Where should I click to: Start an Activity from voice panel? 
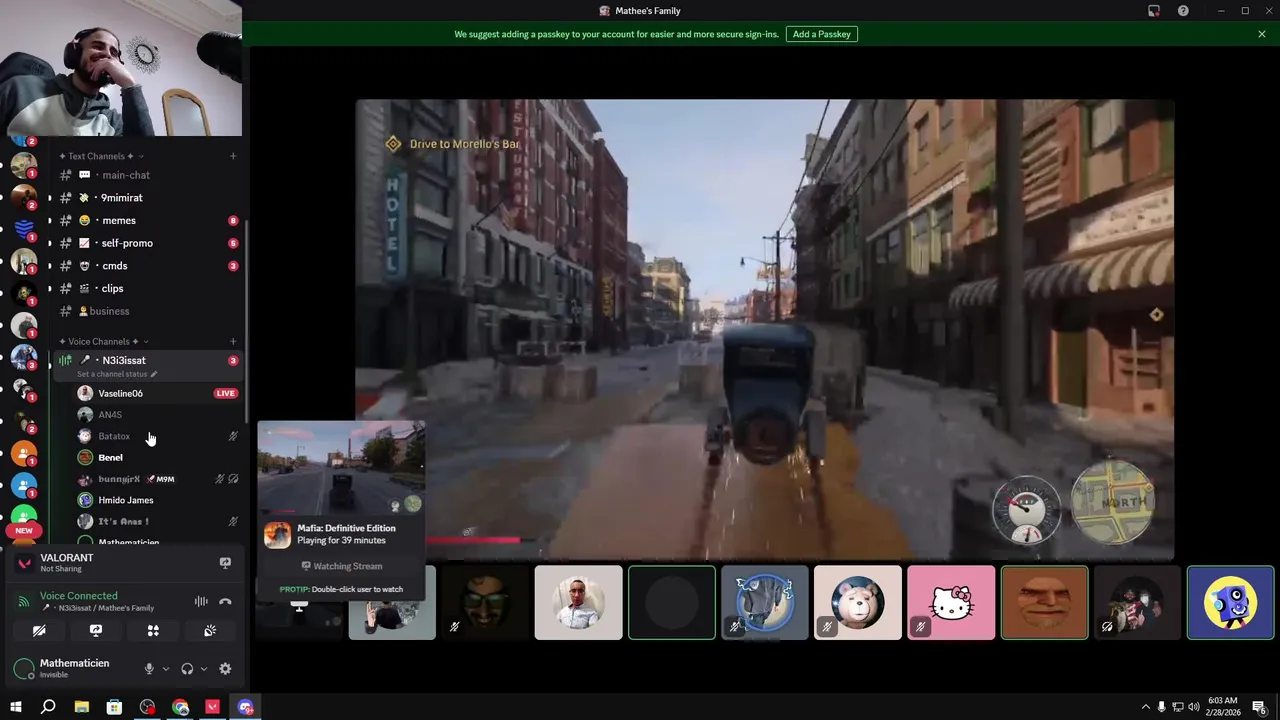tap(153, 631)
